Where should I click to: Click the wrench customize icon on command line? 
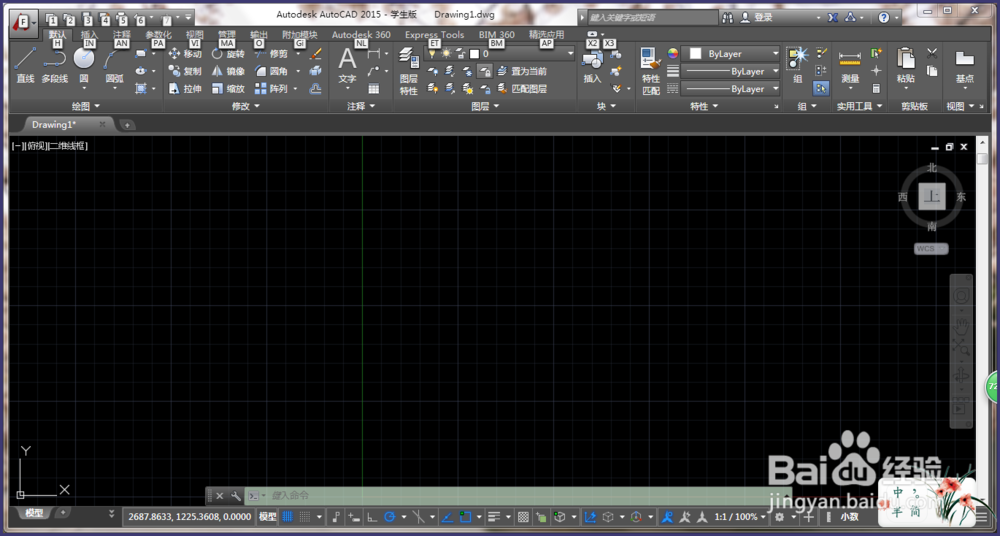pyautogui.click(x=235, y=495)
